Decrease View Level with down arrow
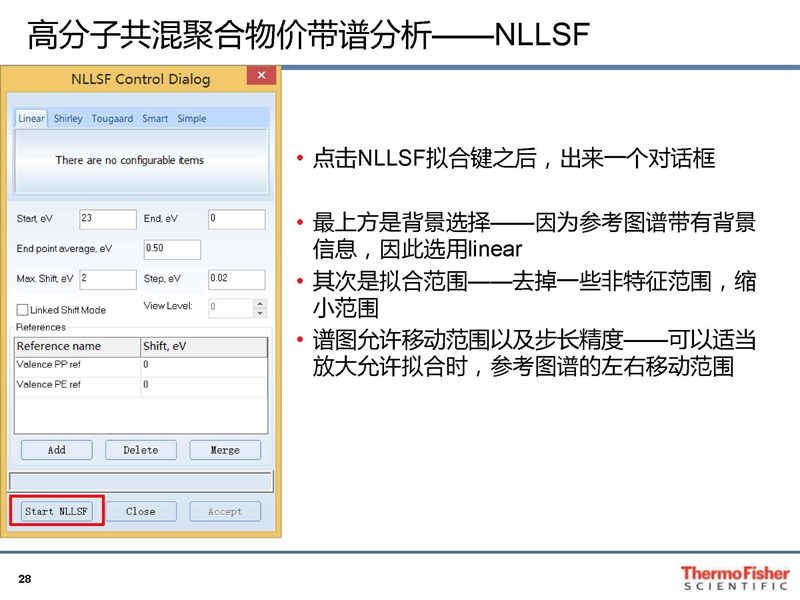 [260, 313]
